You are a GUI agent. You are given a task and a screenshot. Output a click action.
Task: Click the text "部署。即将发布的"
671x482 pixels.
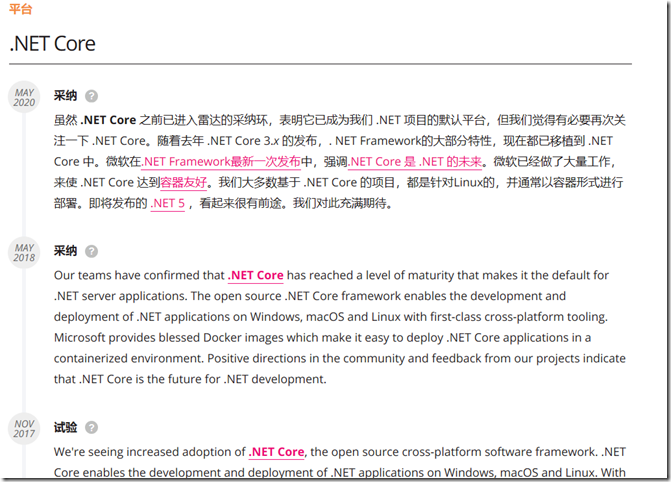click(x=101, y=203)
